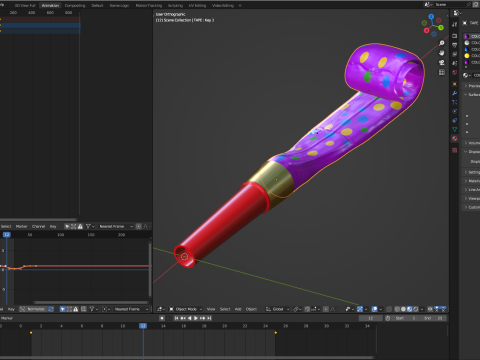Viewport: 480px width, 360px height.
Task: Open the dope sheet filter funnel dropdown
Action: [90, 226]
